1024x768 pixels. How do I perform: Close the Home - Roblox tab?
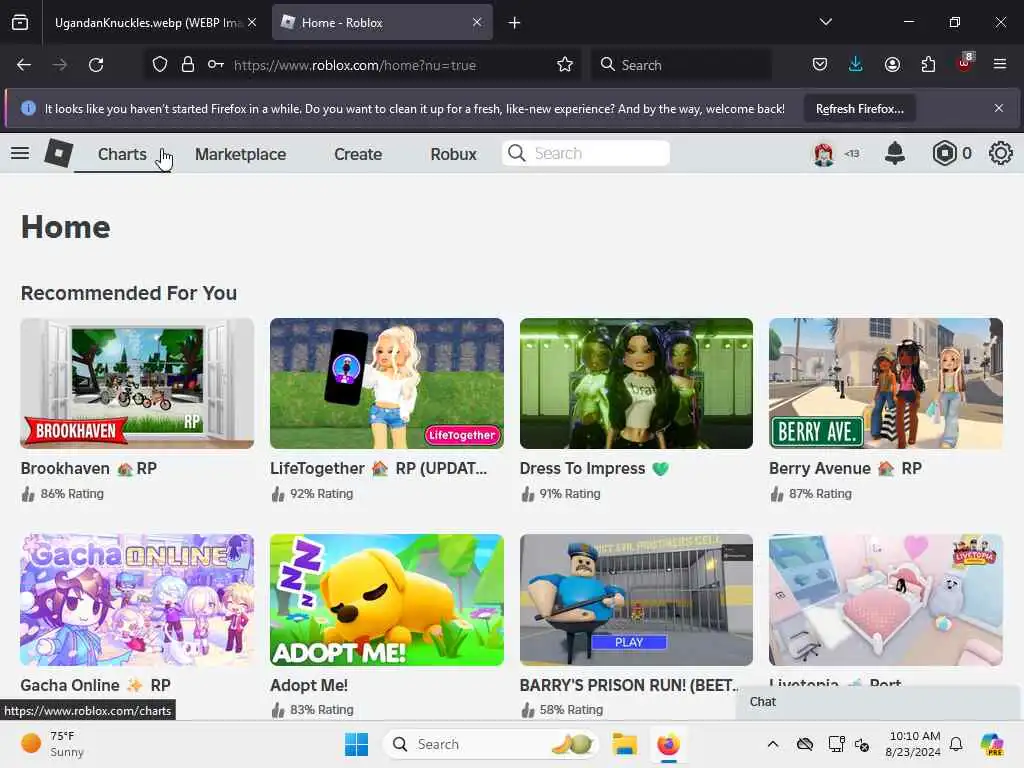[x=477, y=22]
